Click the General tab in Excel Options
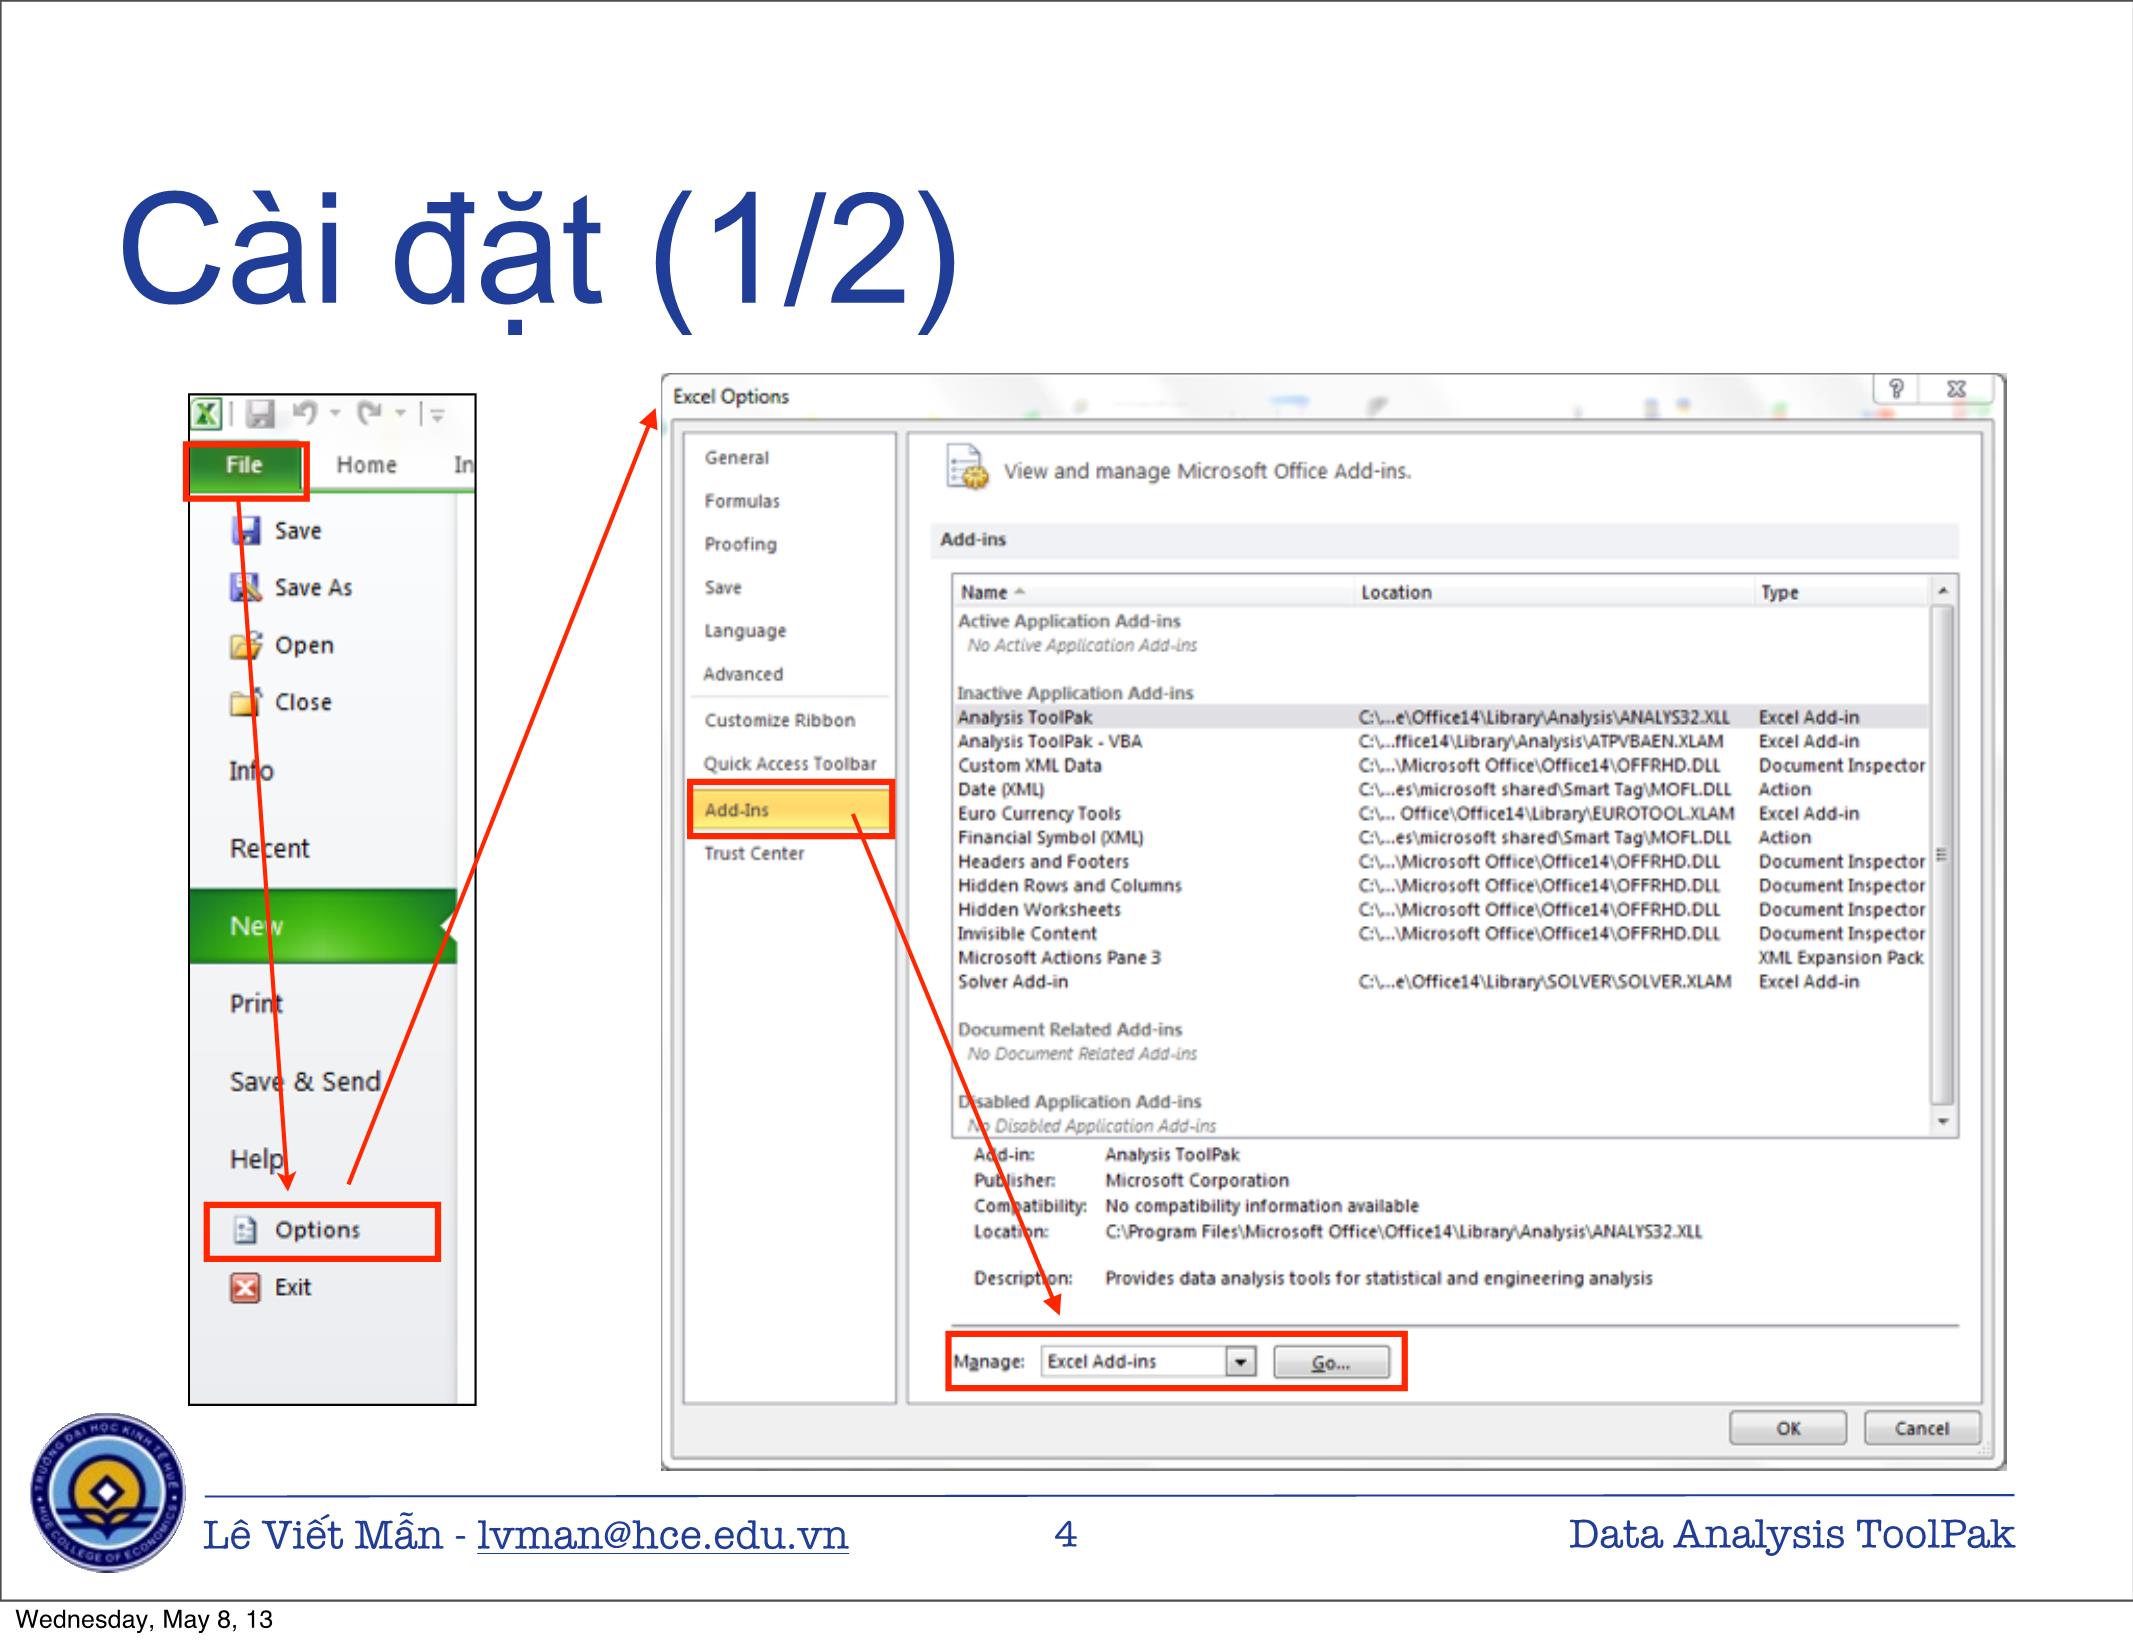2133x1641 pixels. click(736, 457)
